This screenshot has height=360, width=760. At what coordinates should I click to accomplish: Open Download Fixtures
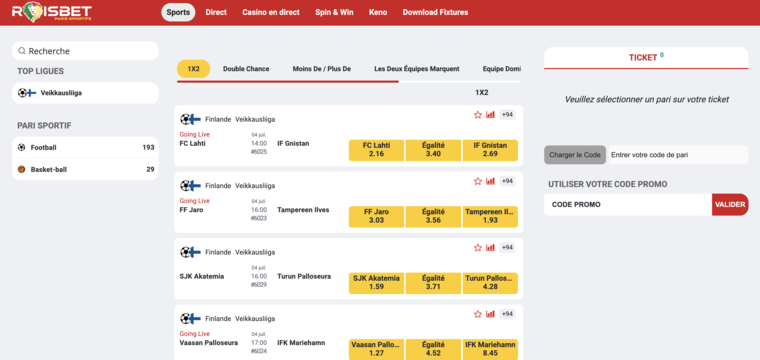click(x=435, y=12)
